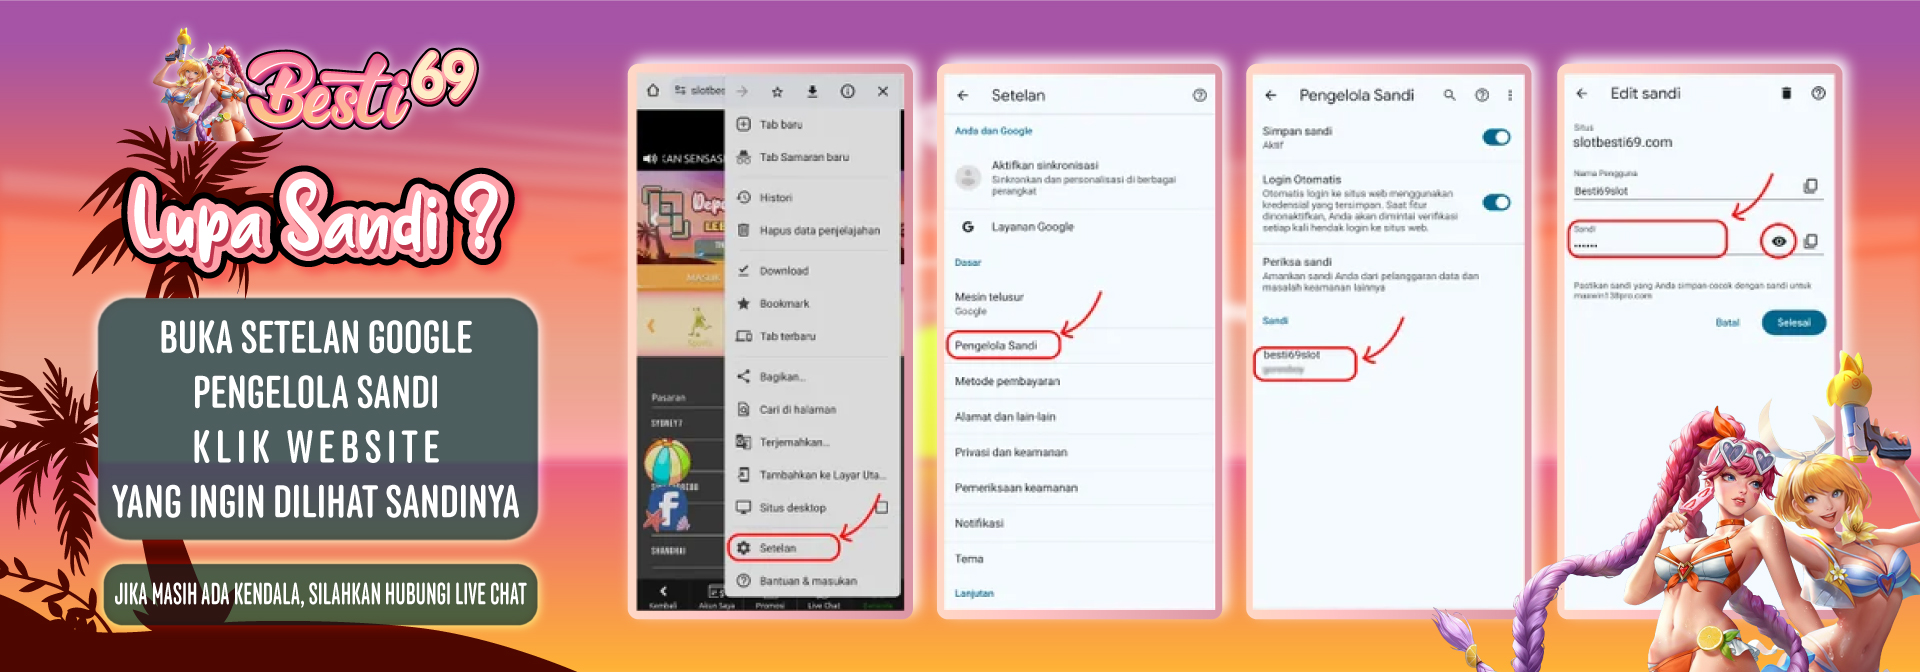Image resolution: width=1920 pixels, height=672 pixels.
Task: Toggle the Simpan sandi switch
Action: [x=1496, y=137]
